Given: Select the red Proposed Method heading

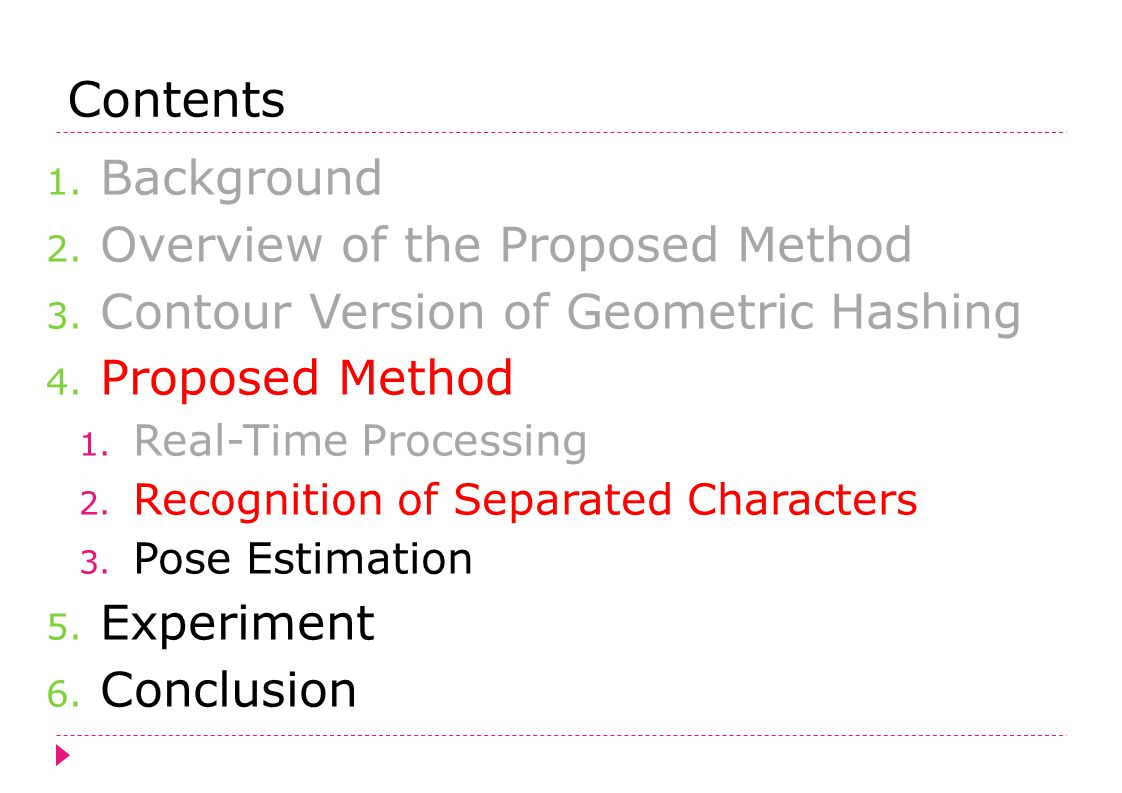Looking at the screenshot, I should click(x=306, y=378).
